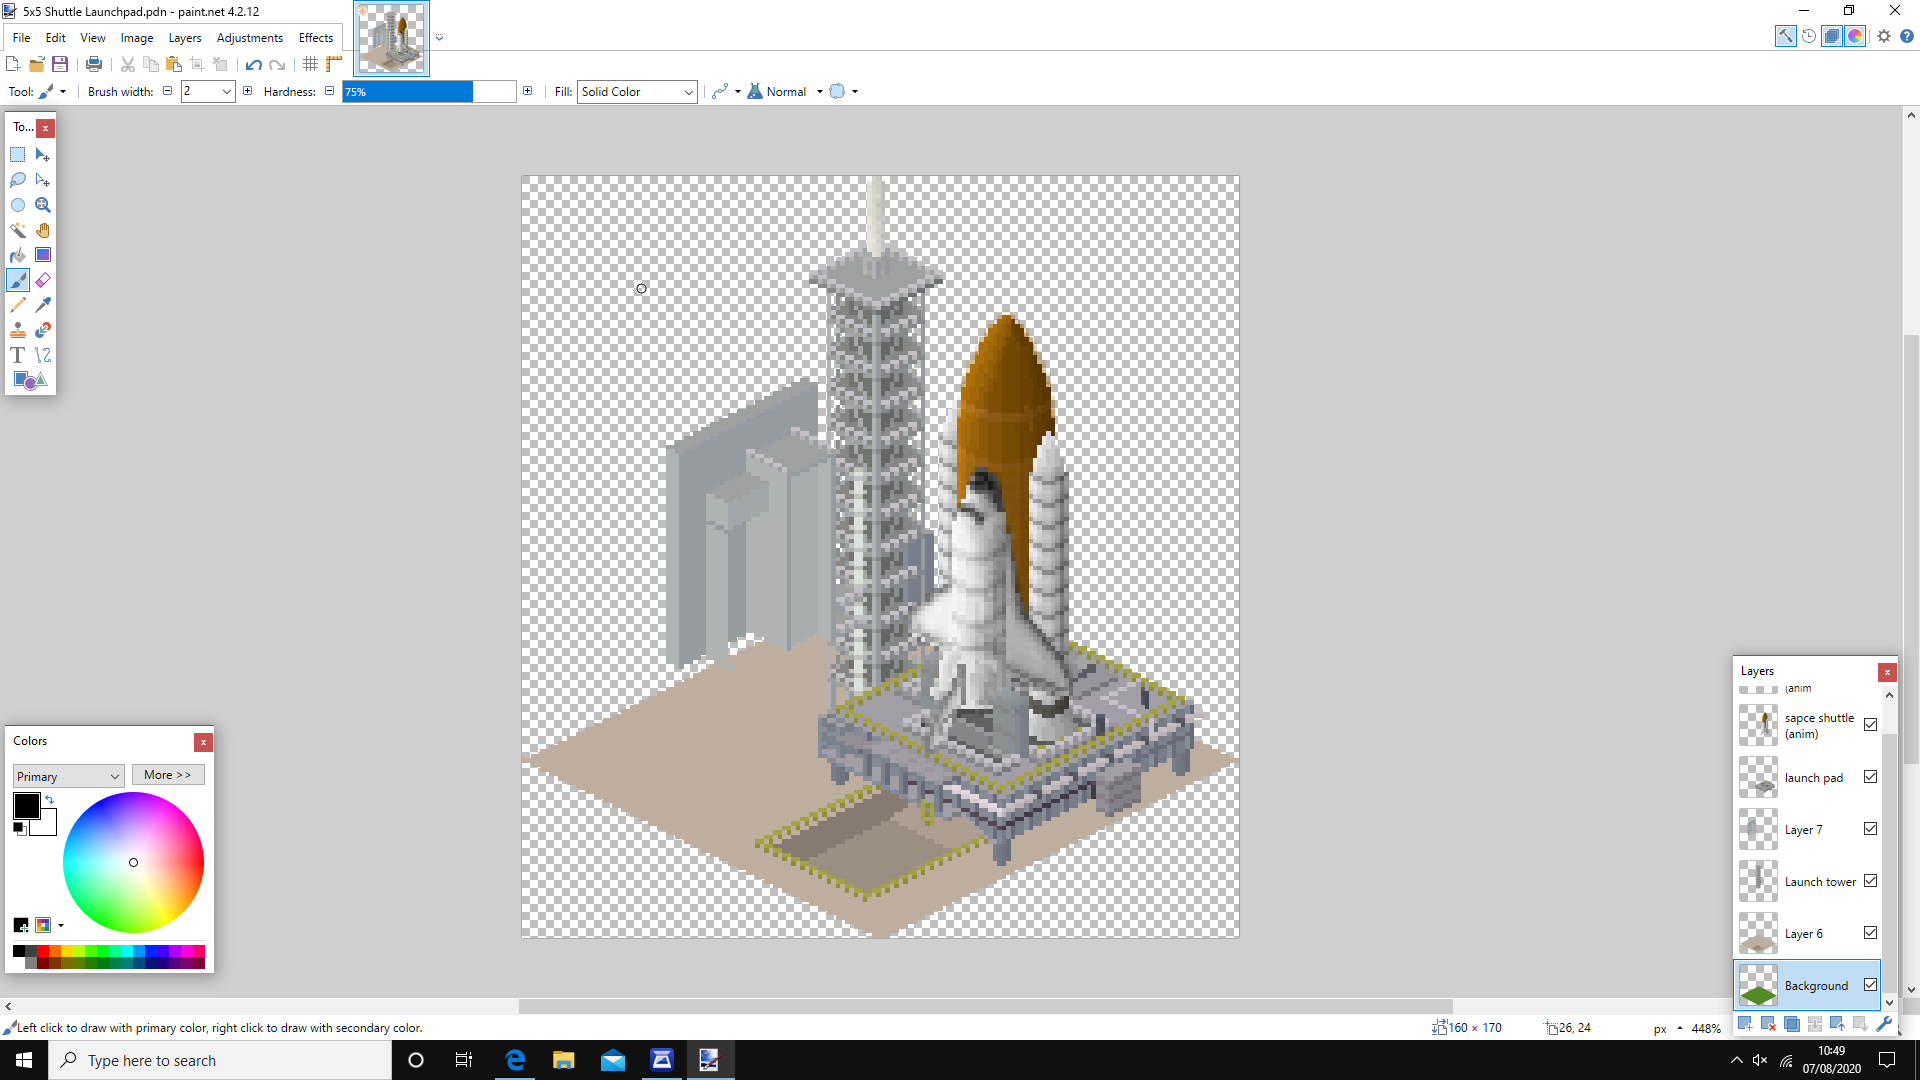Open the Effects menu
The width and height of the screenshot is (1920, 1080).
click(x=316, y=38)
